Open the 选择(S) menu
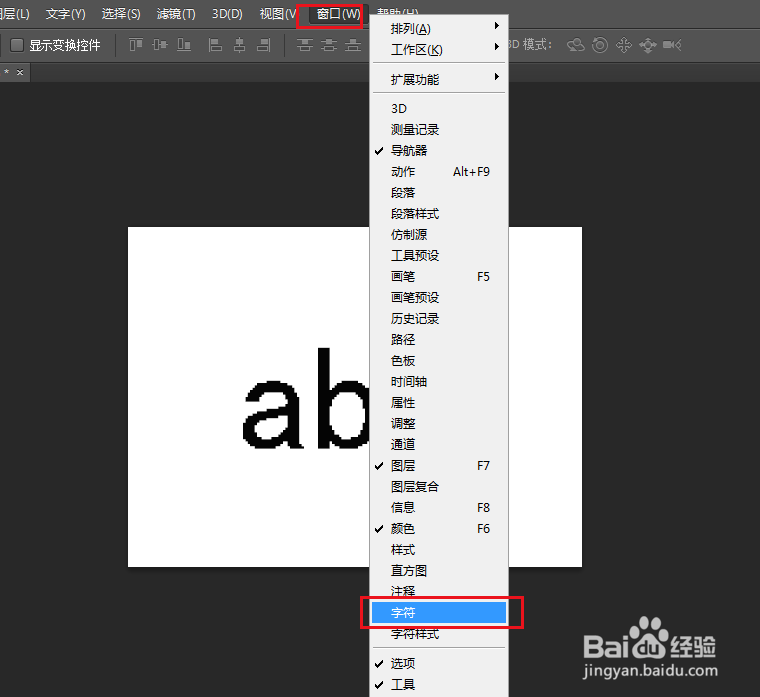The image size is (760, 697). point(121,14)
